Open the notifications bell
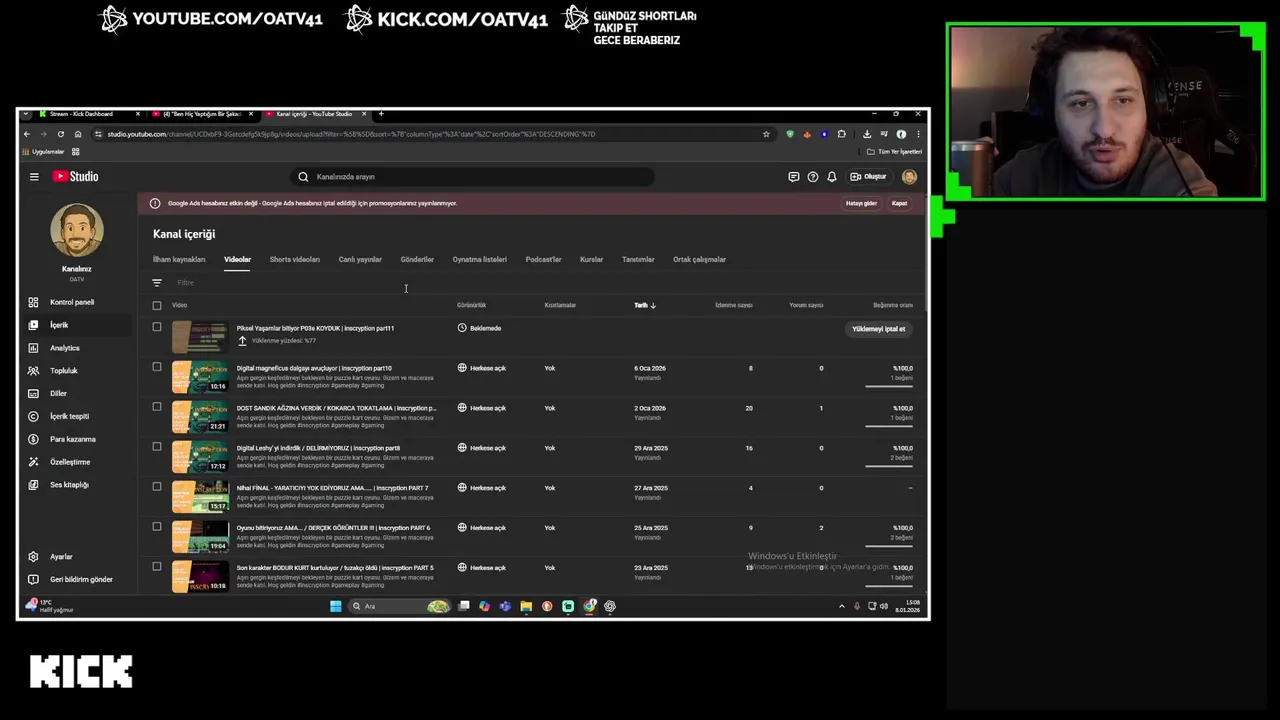This screenshot has width=1280, height=720. pyautogui.click(x=831, y=177)
